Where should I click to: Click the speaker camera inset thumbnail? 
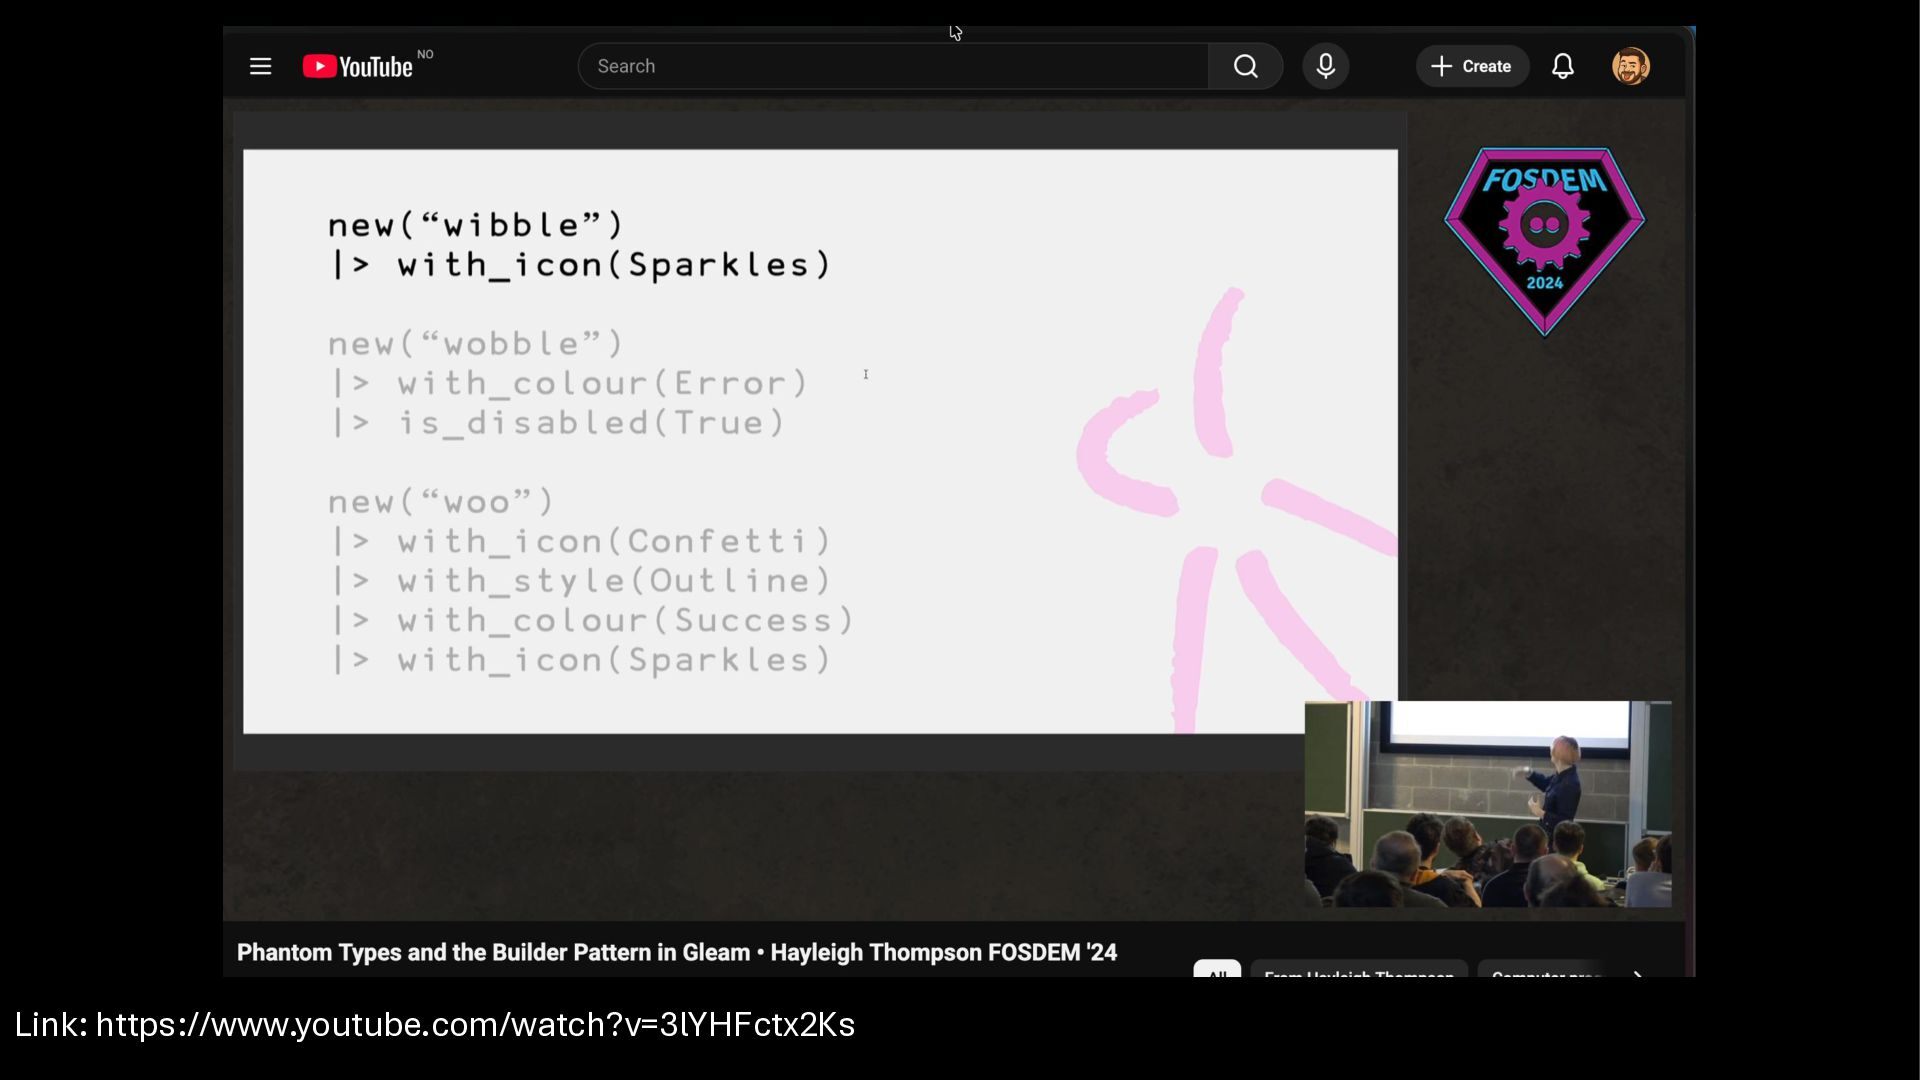(1487, 804)
